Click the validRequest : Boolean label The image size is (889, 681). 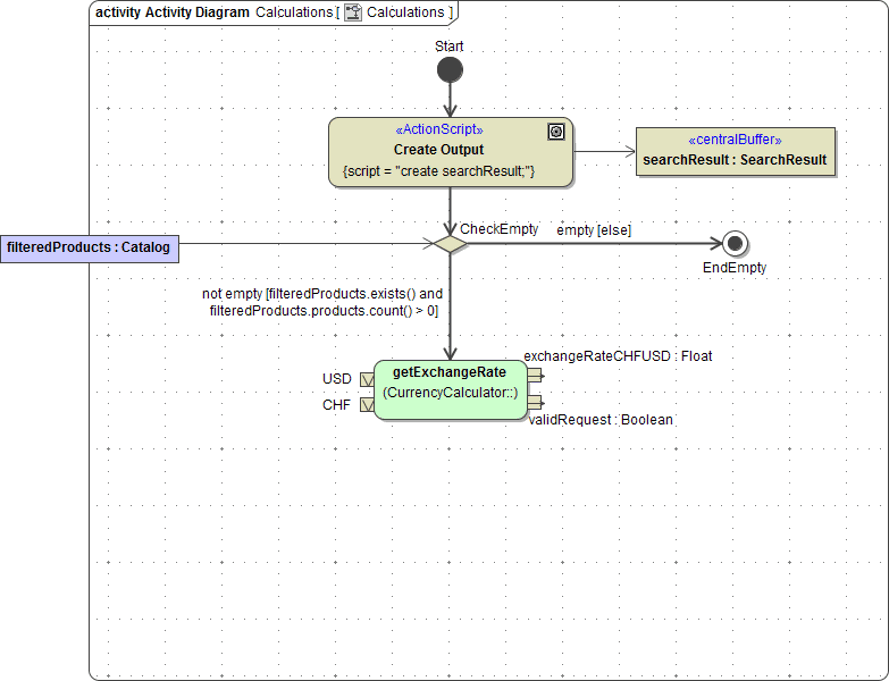tap(600, 420)
